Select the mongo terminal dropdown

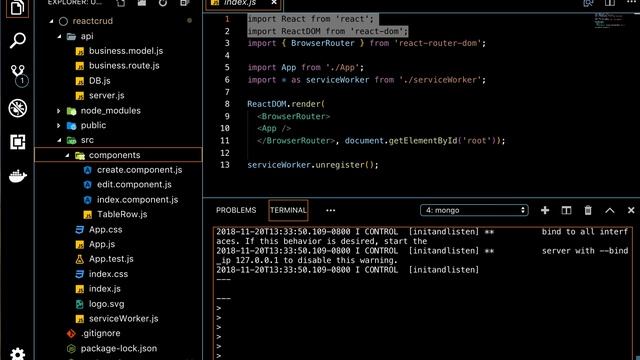click(474, 210)
